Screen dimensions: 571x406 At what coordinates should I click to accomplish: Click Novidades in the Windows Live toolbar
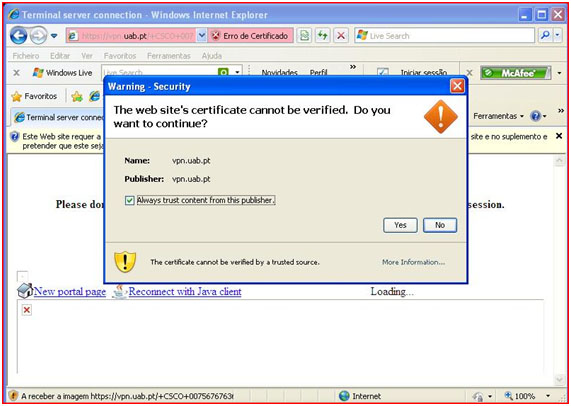pos(279,73)
